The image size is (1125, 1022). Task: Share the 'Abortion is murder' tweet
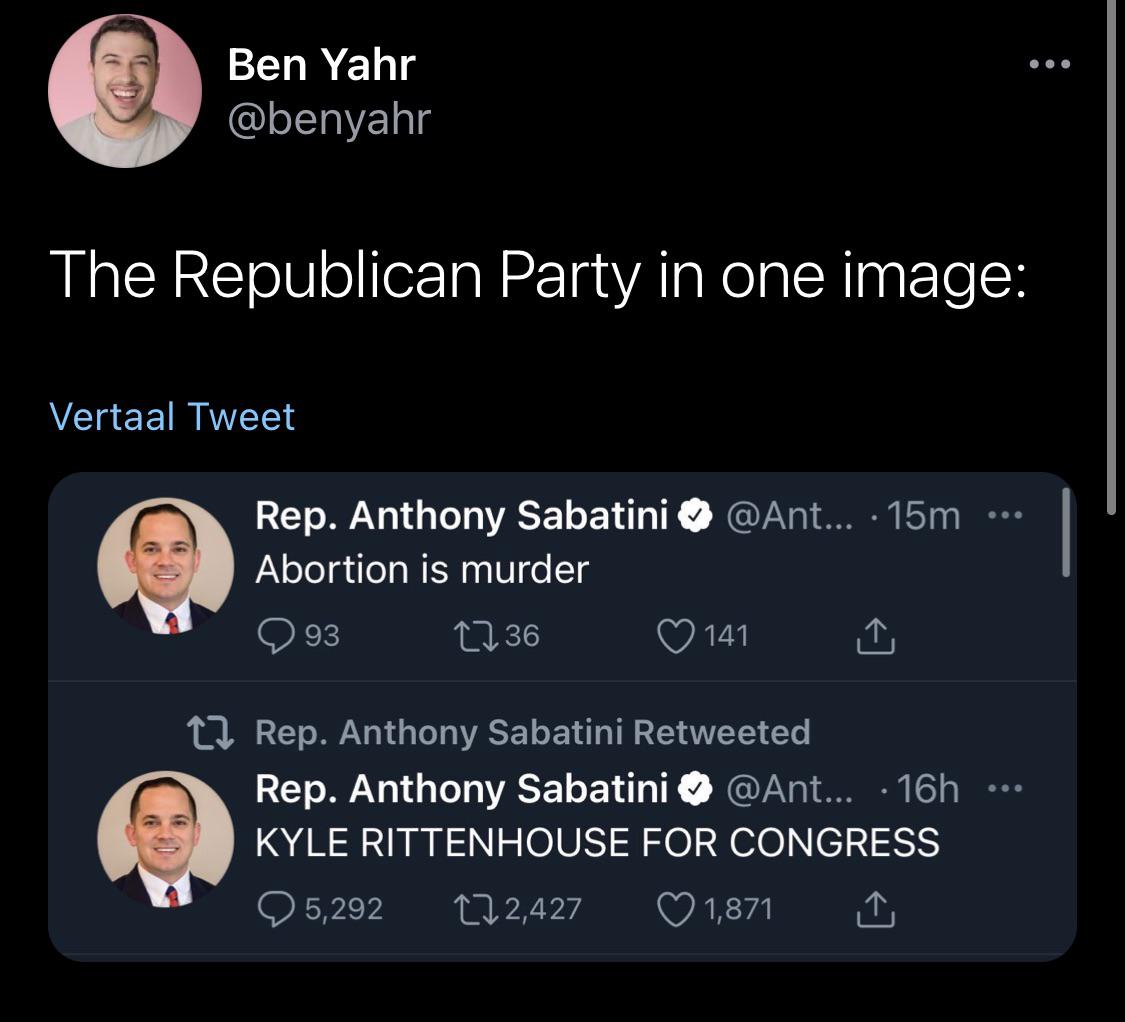[875, 636]
